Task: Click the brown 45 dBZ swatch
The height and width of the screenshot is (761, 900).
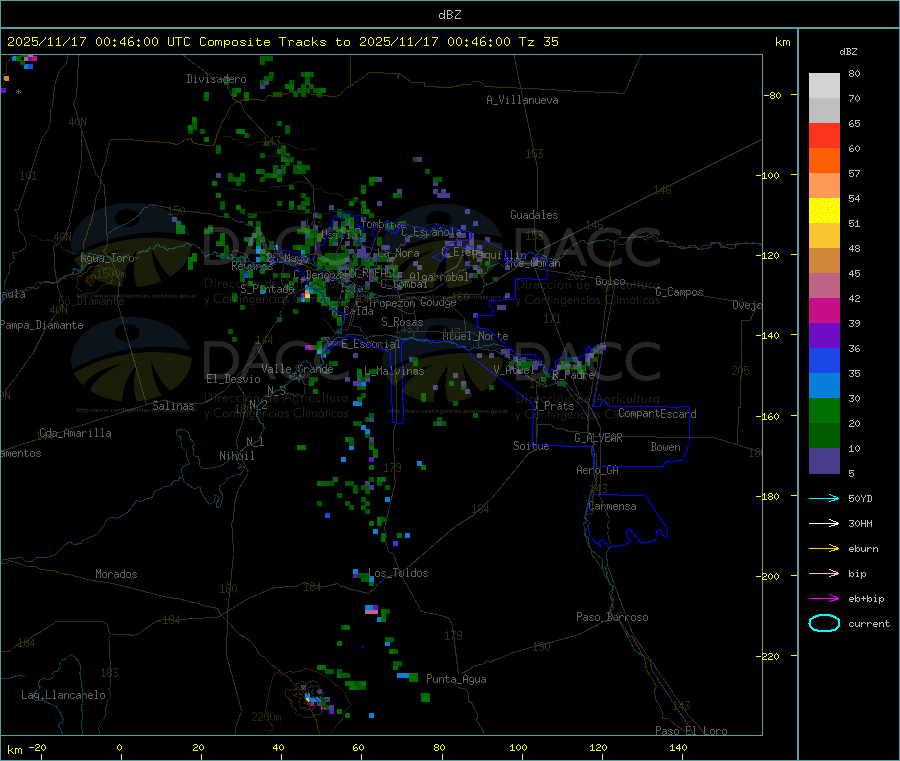Action: coord(824,261)
